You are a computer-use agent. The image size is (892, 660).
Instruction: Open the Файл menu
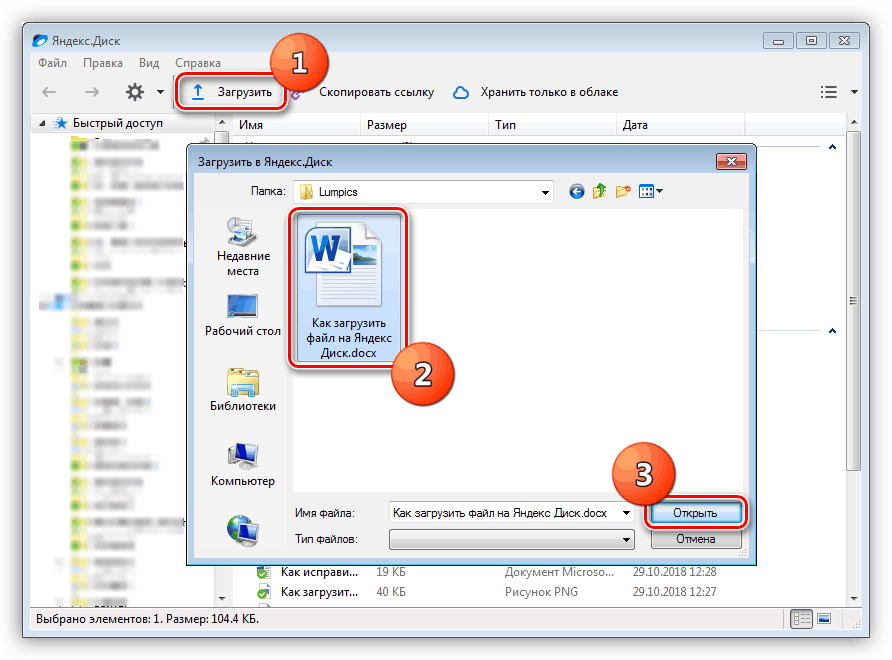[52, 63]
